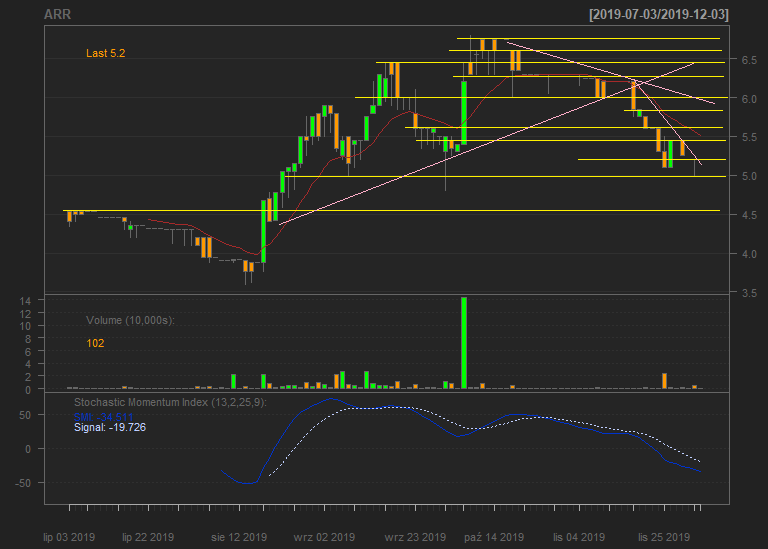768x549 pixels.
Task: Click the 6.0 price axis label
Action: (749, 98)
